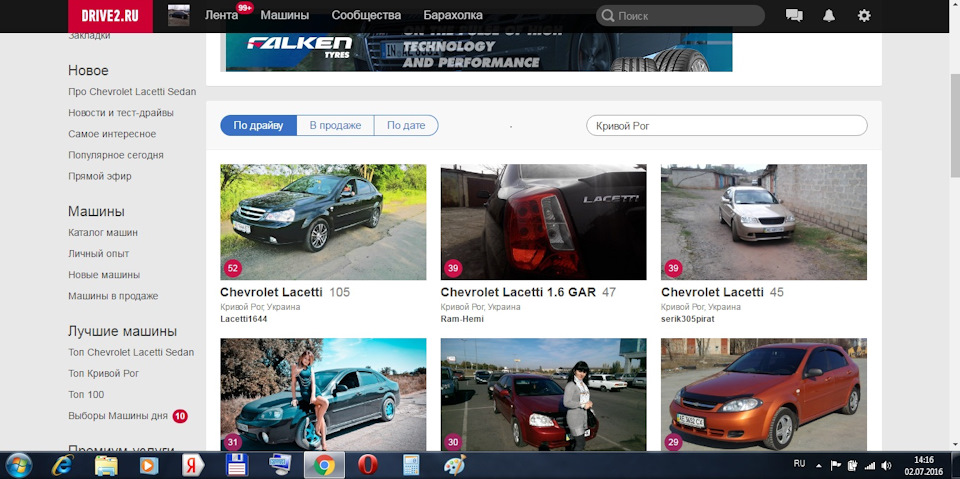The image size is (960, 479).
Task: Open Популярное сегодня link
Action: tap(116, 155)
